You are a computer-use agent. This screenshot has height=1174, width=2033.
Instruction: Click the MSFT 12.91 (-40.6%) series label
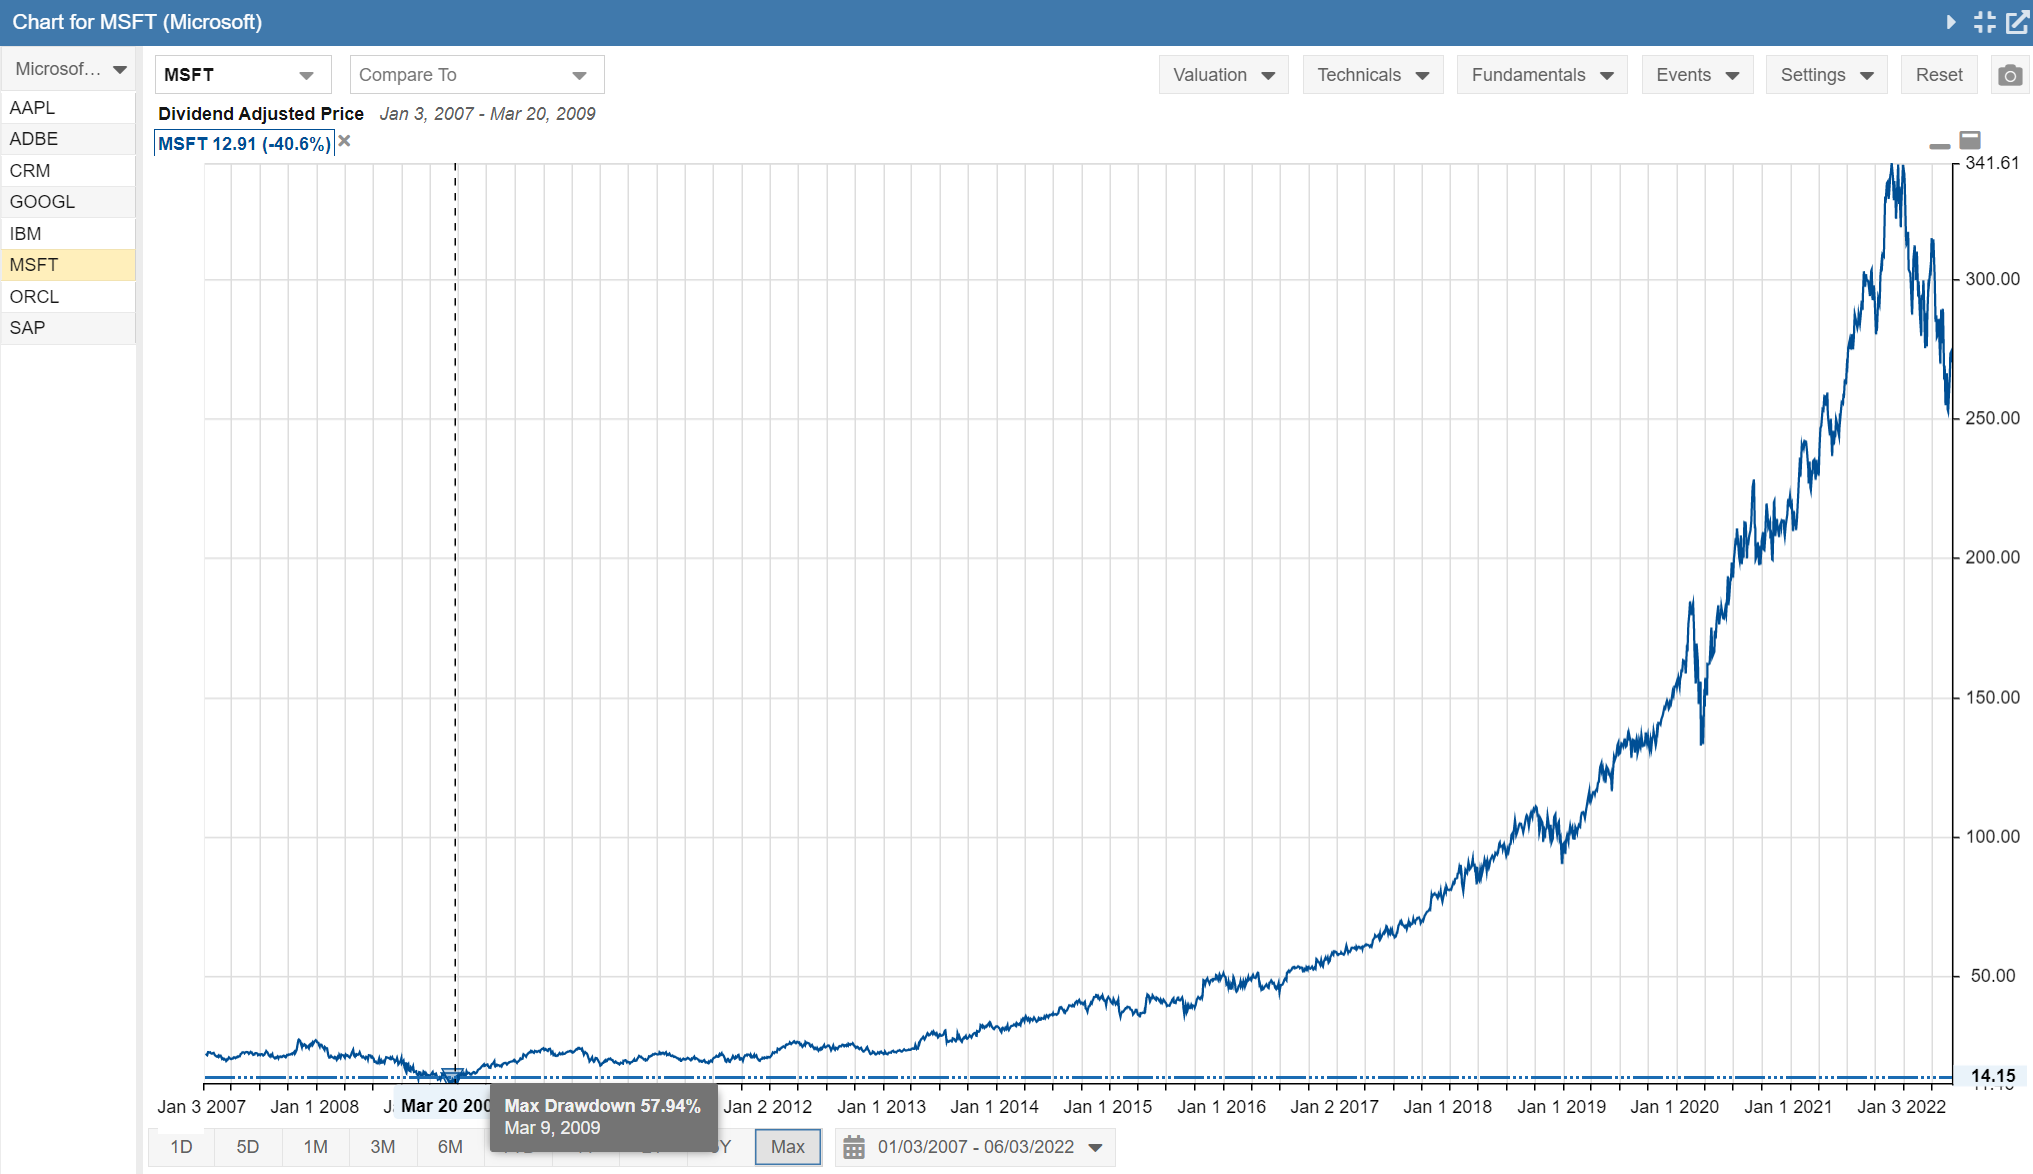(x=244, y=144)
